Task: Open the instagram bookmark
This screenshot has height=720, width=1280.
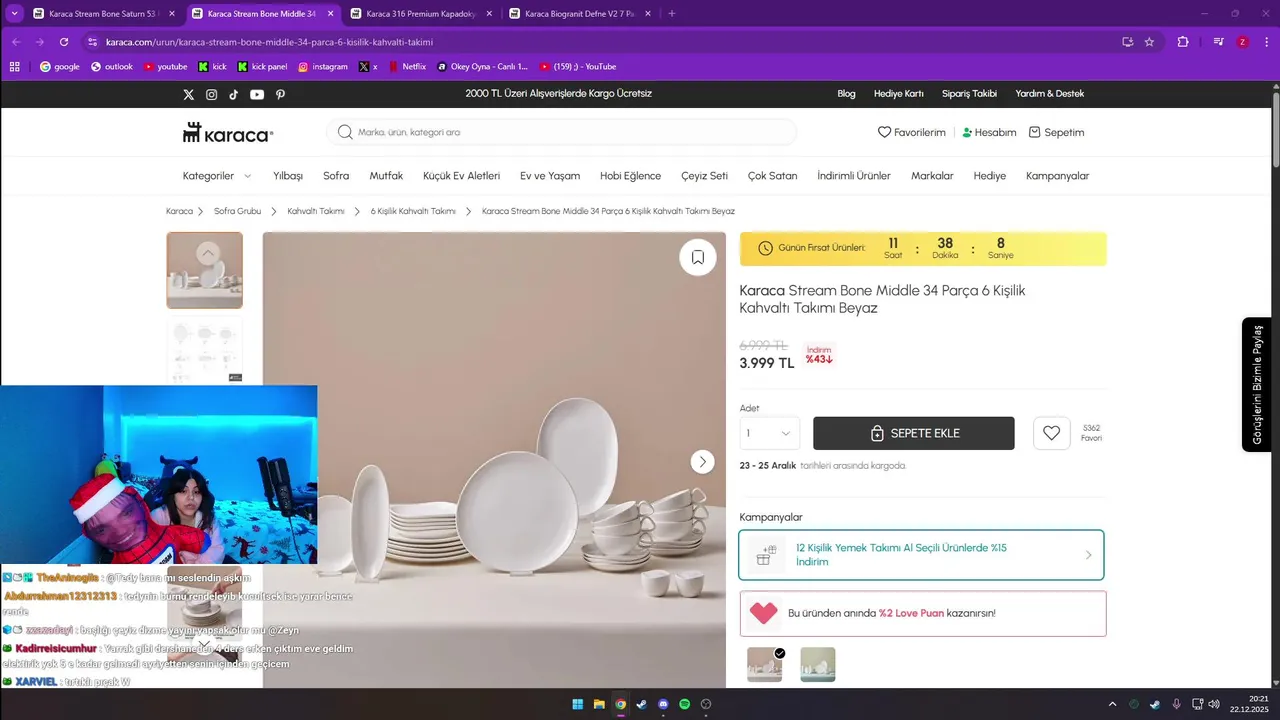Action: [322, 67]
